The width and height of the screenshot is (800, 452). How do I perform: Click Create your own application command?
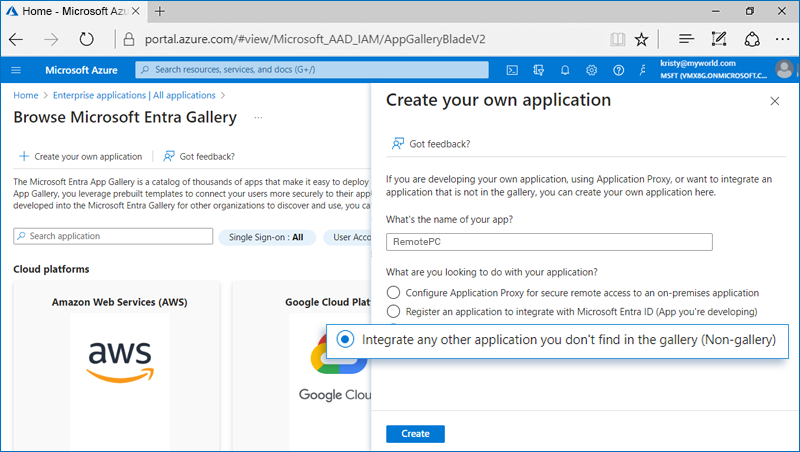pyautogui.click(x=80, y=156)
